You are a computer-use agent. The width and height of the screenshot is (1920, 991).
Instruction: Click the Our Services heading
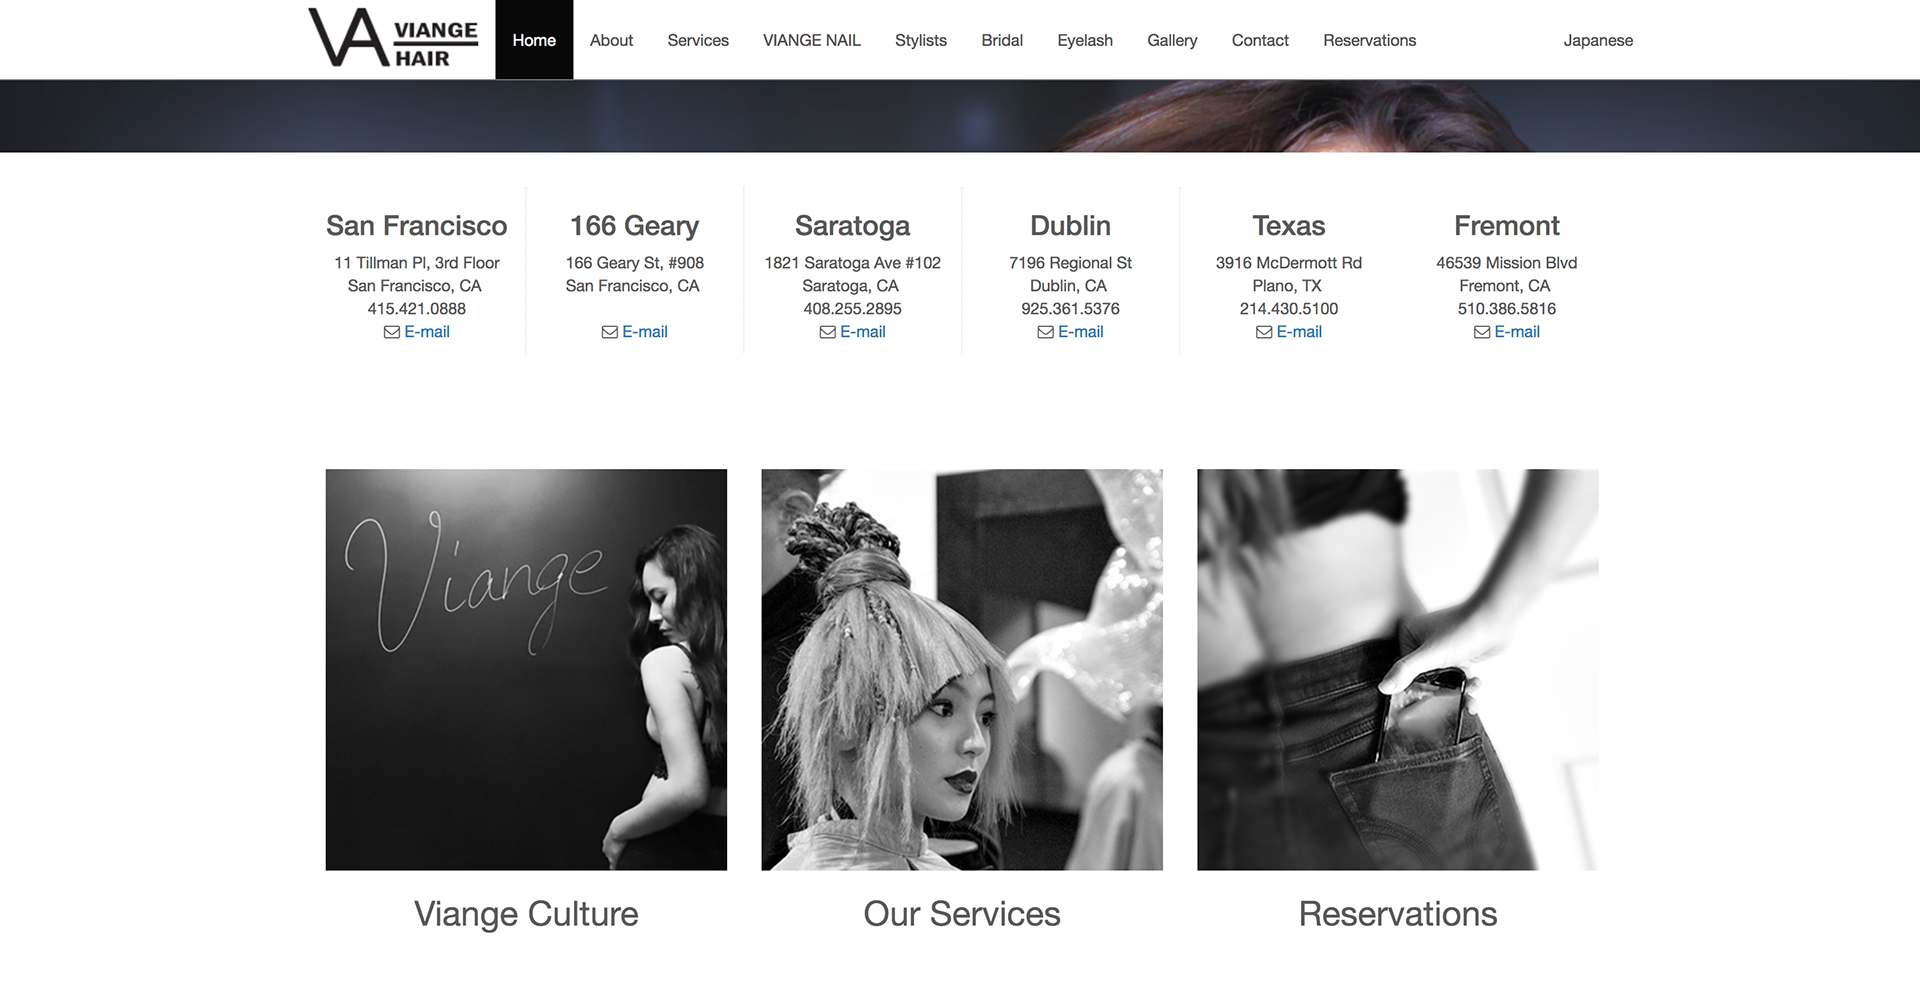pyautogui.click(x=962, y=914)
